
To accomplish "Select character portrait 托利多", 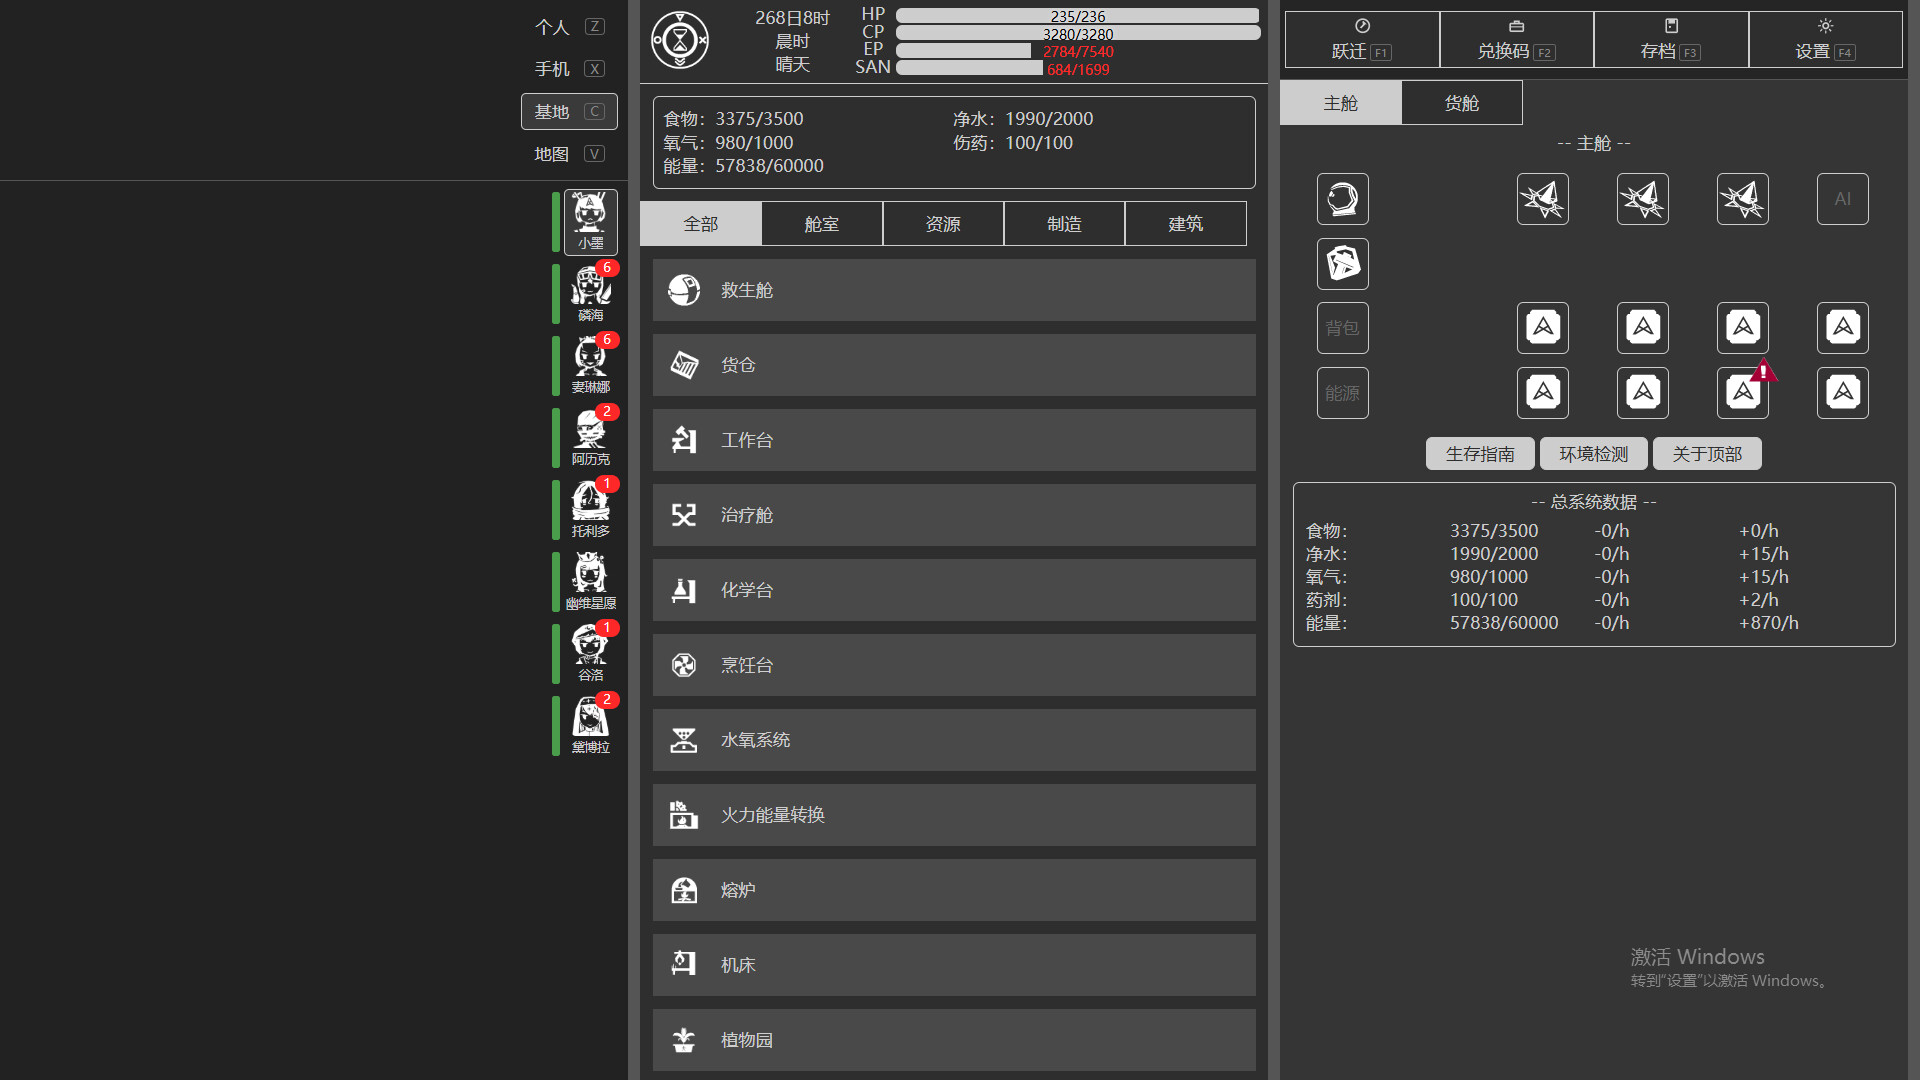I will 590,510.
